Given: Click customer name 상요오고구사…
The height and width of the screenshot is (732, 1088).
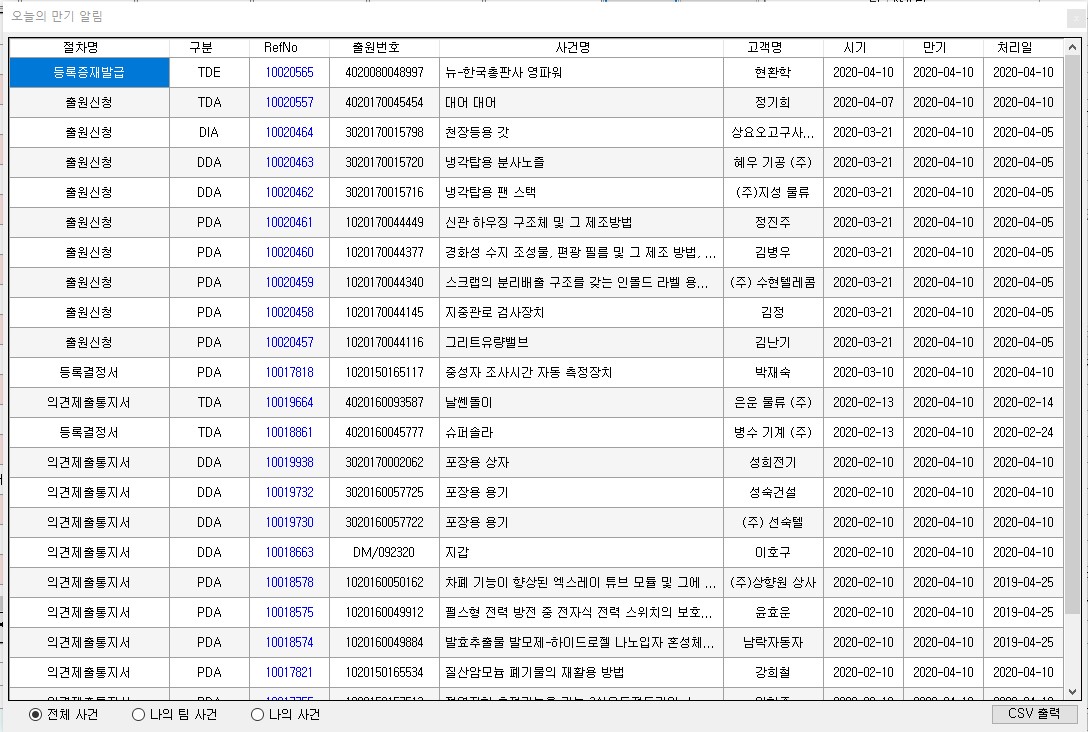Looking at the screenshot, I should click(772, 132).
